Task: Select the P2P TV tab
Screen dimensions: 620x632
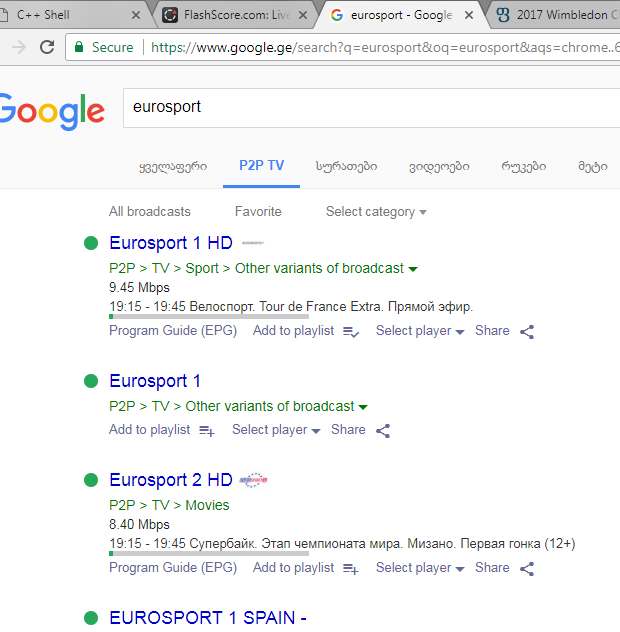Action: pyautogui.click(x=261, y=166)
